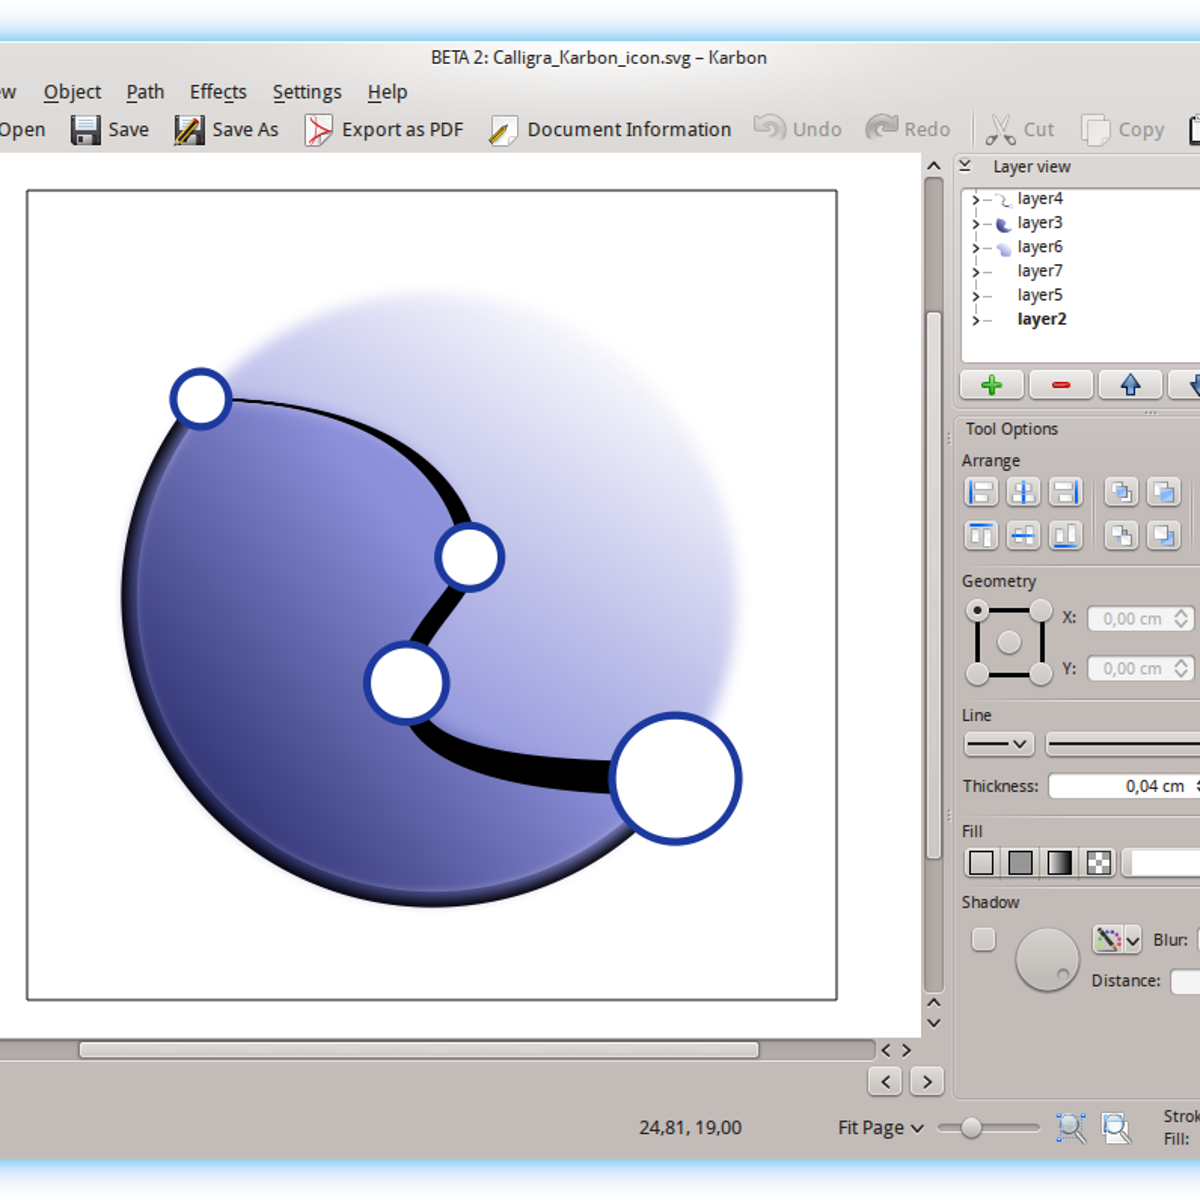The image size is (1200, 1200).
Task: Select bottom-right geometry anchor point
Action: click(x=1041, y=674)
